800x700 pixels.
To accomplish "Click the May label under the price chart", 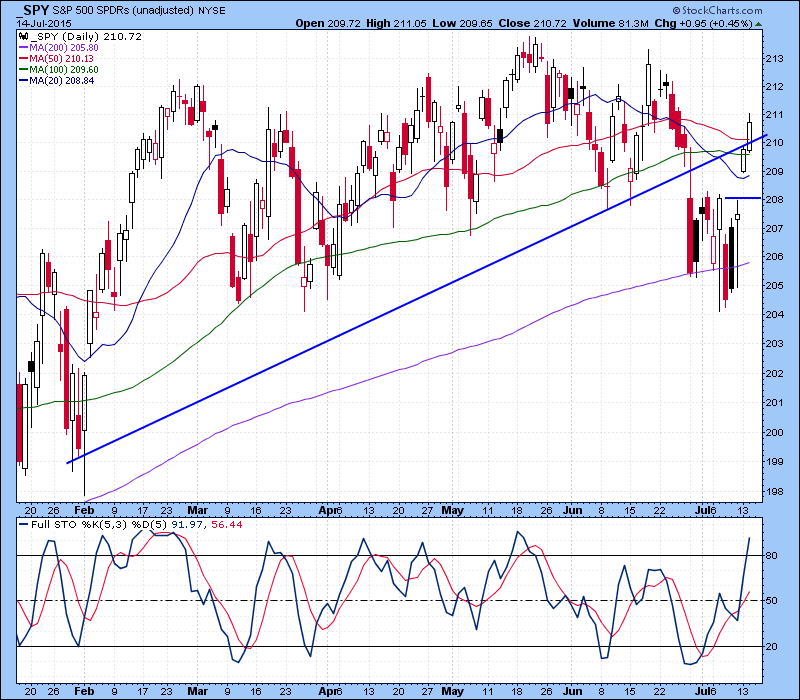I will [x=452, y=510].
